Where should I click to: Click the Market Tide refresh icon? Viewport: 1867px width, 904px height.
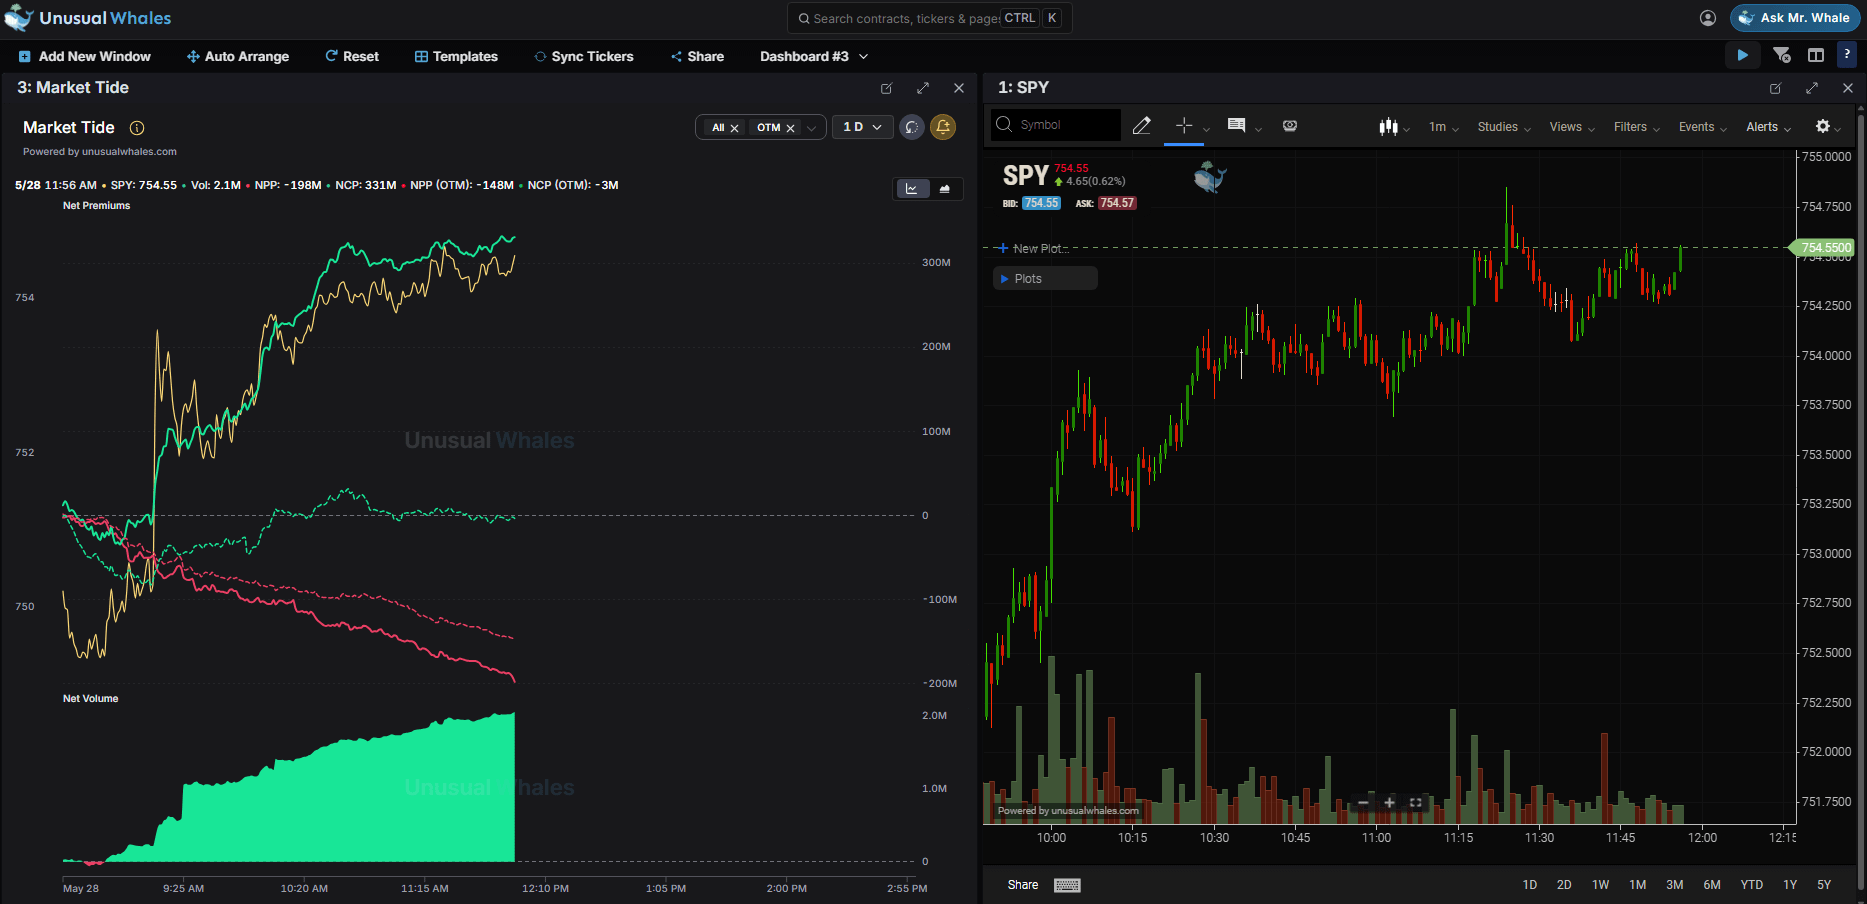[911, 127]
